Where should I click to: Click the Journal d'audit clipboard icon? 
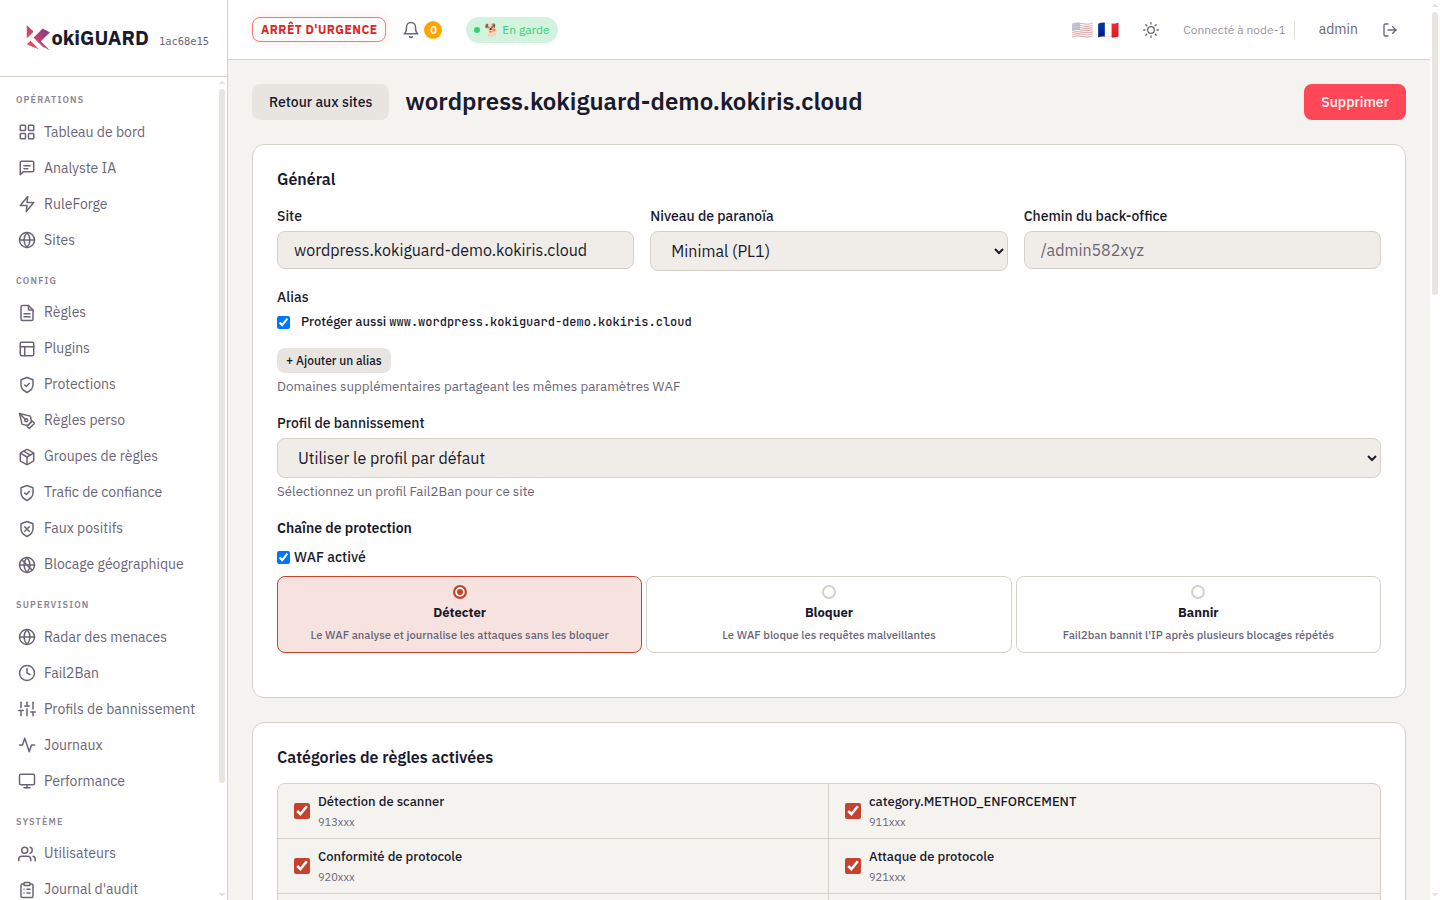click(x=27, y=889)
